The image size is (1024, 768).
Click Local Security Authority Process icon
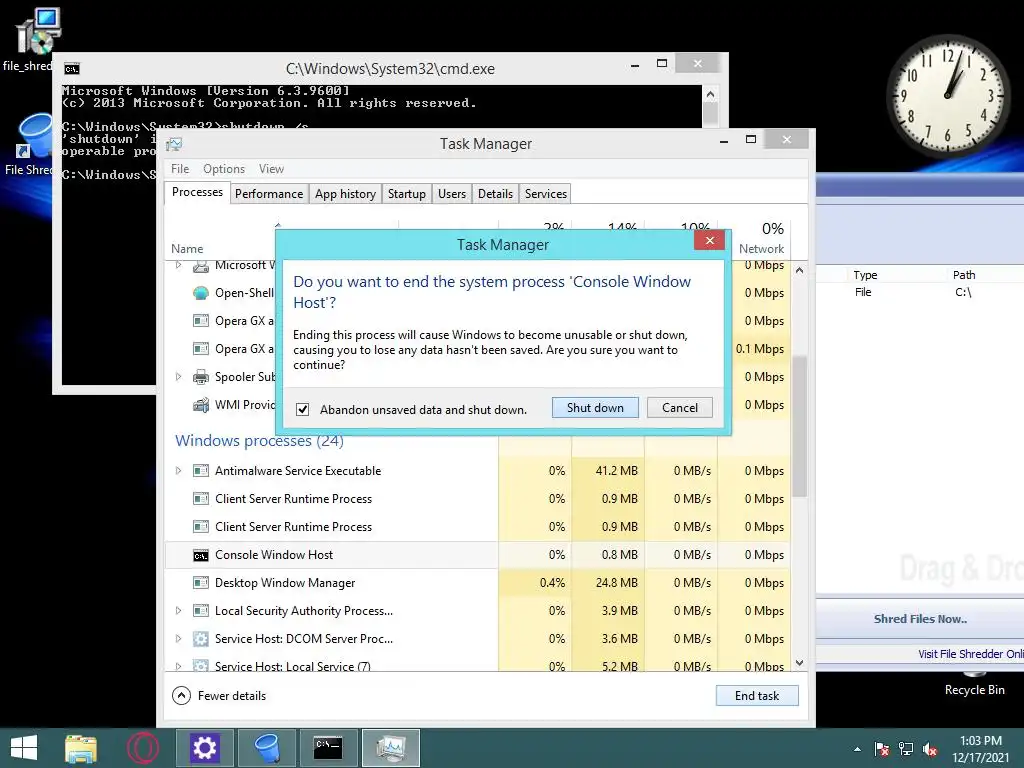click(x=200, y=611)
